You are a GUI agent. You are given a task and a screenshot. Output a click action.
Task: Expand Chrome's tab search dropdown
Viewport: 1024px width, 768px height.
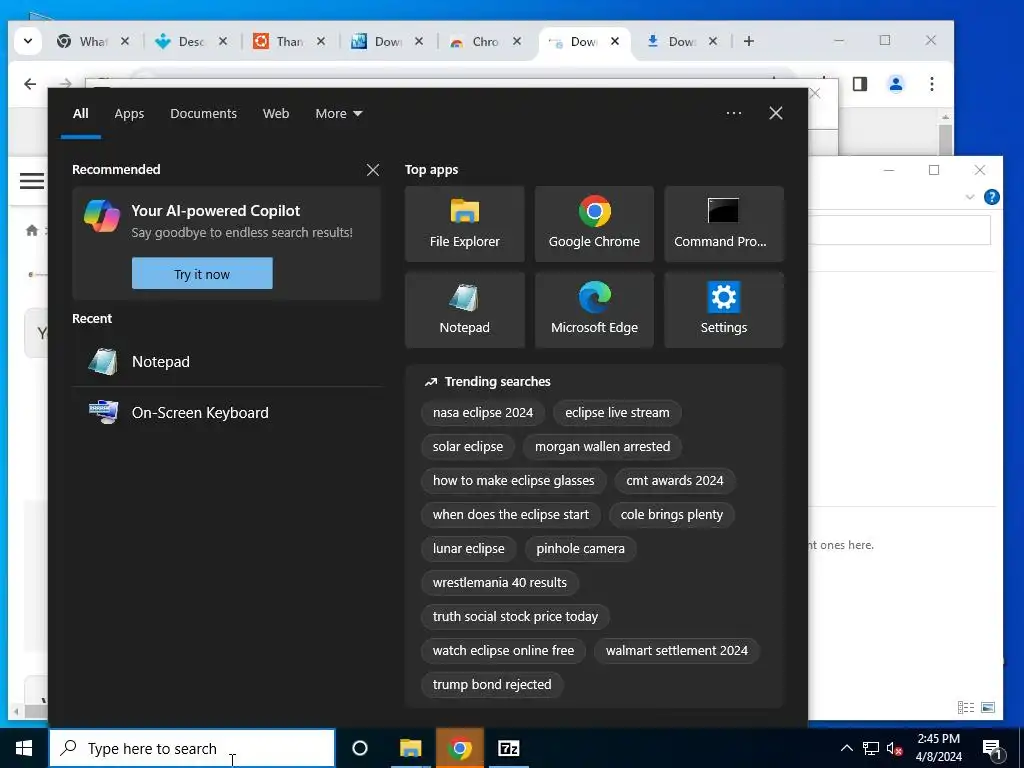(28, 41)
